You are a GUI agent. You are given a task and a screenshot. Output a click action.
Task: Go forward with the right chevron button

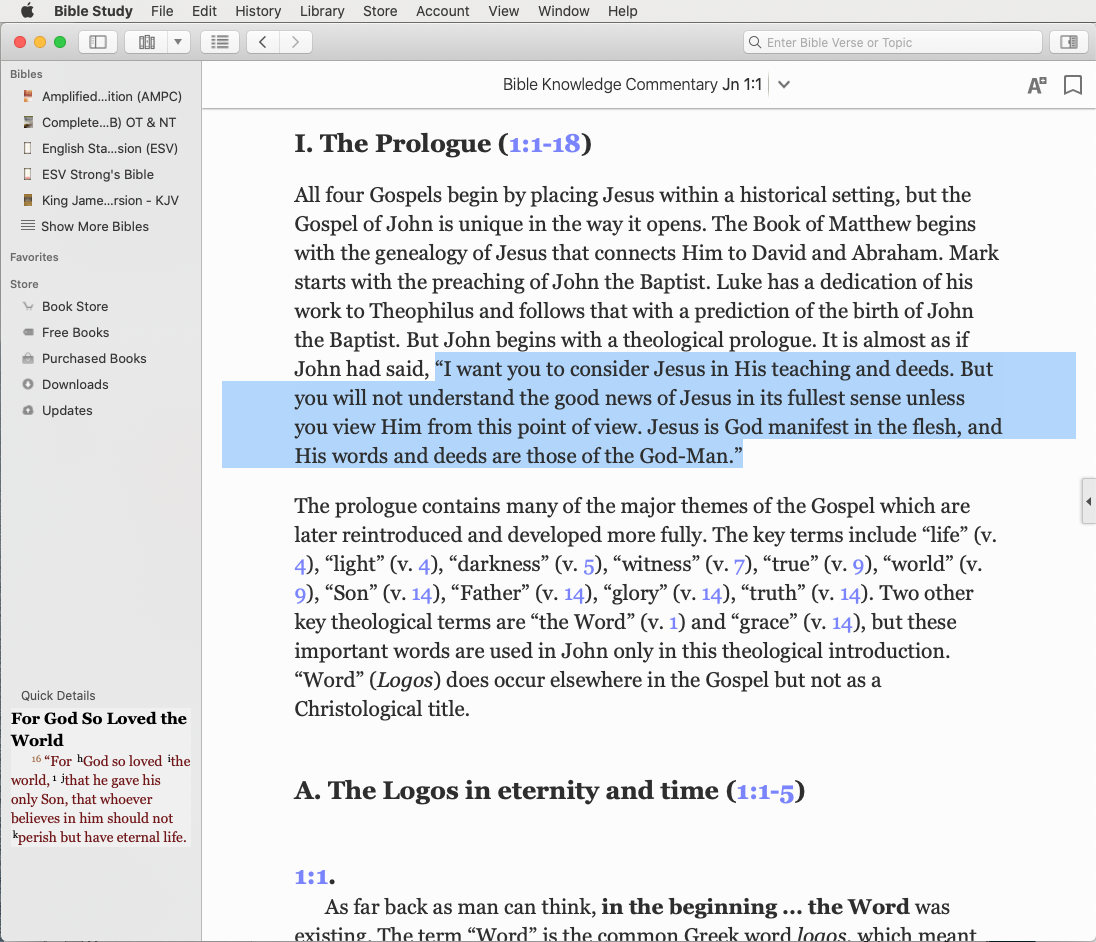pos(295,42)
